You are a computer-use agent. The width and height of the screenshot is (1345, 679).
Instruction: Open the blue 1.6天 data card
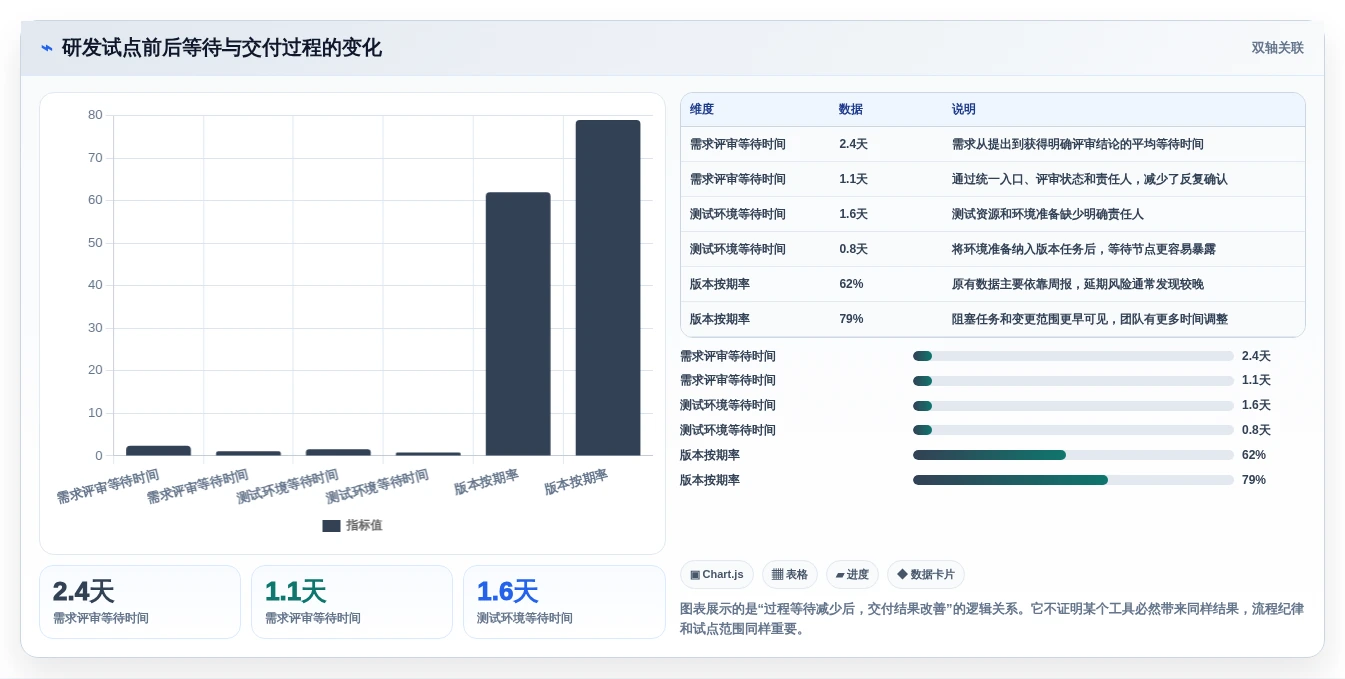tap(564, 602)
